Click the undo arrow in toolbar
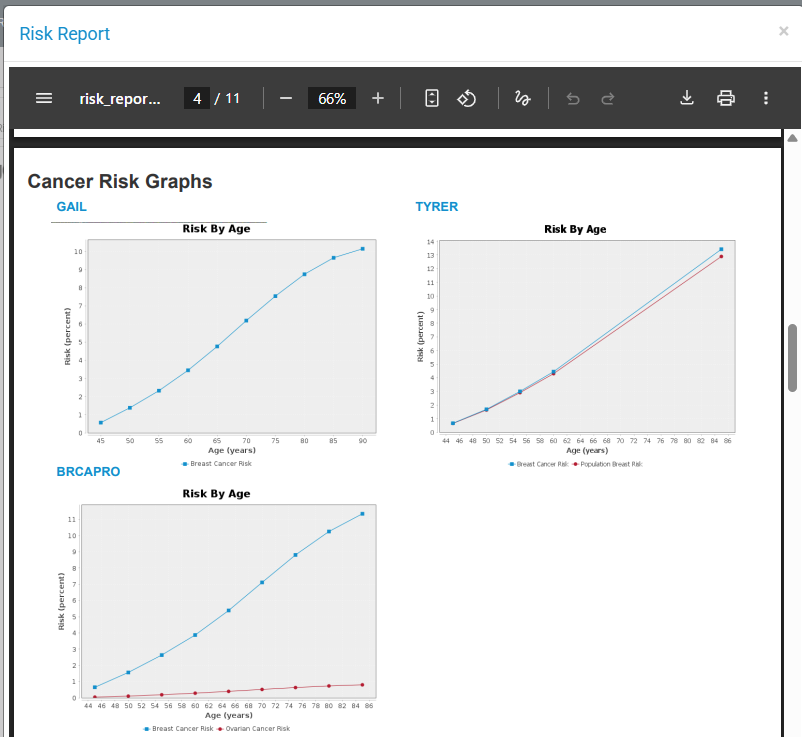The image size is (802, 737). point(573,98)
